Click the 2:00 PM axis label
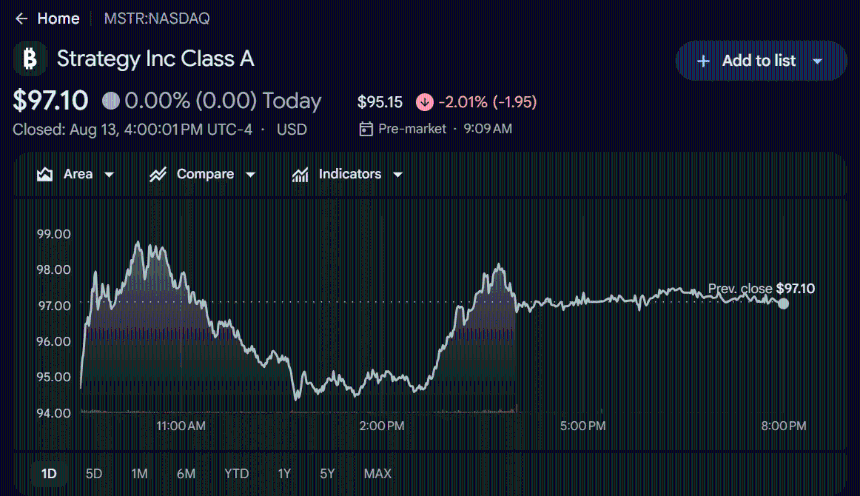Screen dimensions: 860x496 coord(382,426)
